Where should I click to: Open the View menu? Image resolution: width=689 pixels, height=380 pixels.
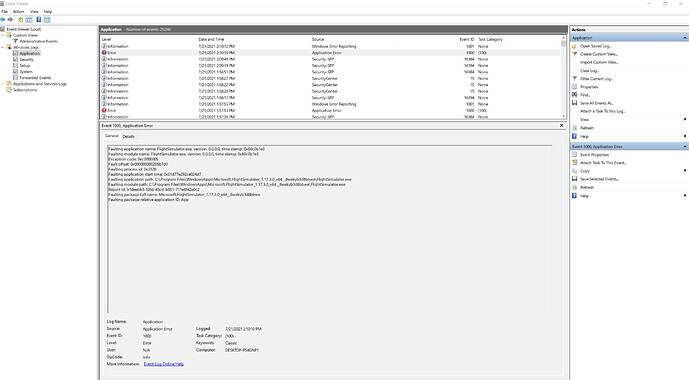[x=34, y=11]
